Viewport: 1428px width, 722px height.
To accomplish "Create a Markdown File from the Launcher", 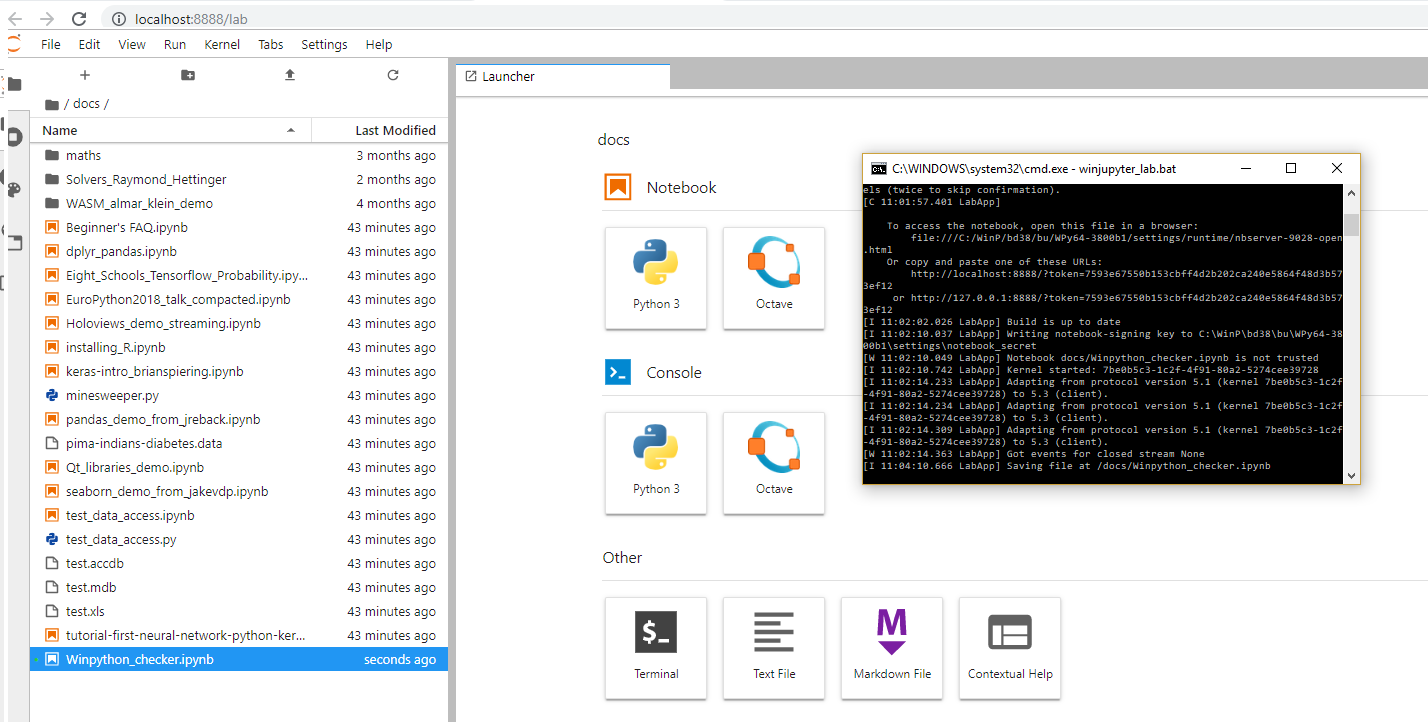I will click(891, 648).
